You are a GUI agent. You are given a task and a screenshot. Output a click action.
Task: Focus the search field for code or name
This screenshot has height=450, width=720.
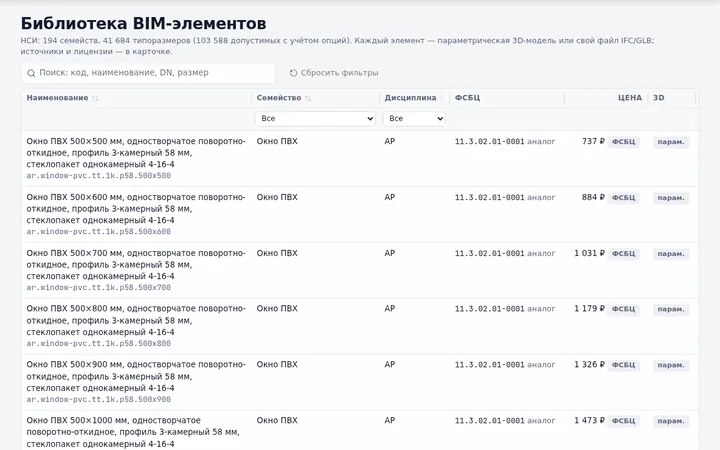point(148,73)
